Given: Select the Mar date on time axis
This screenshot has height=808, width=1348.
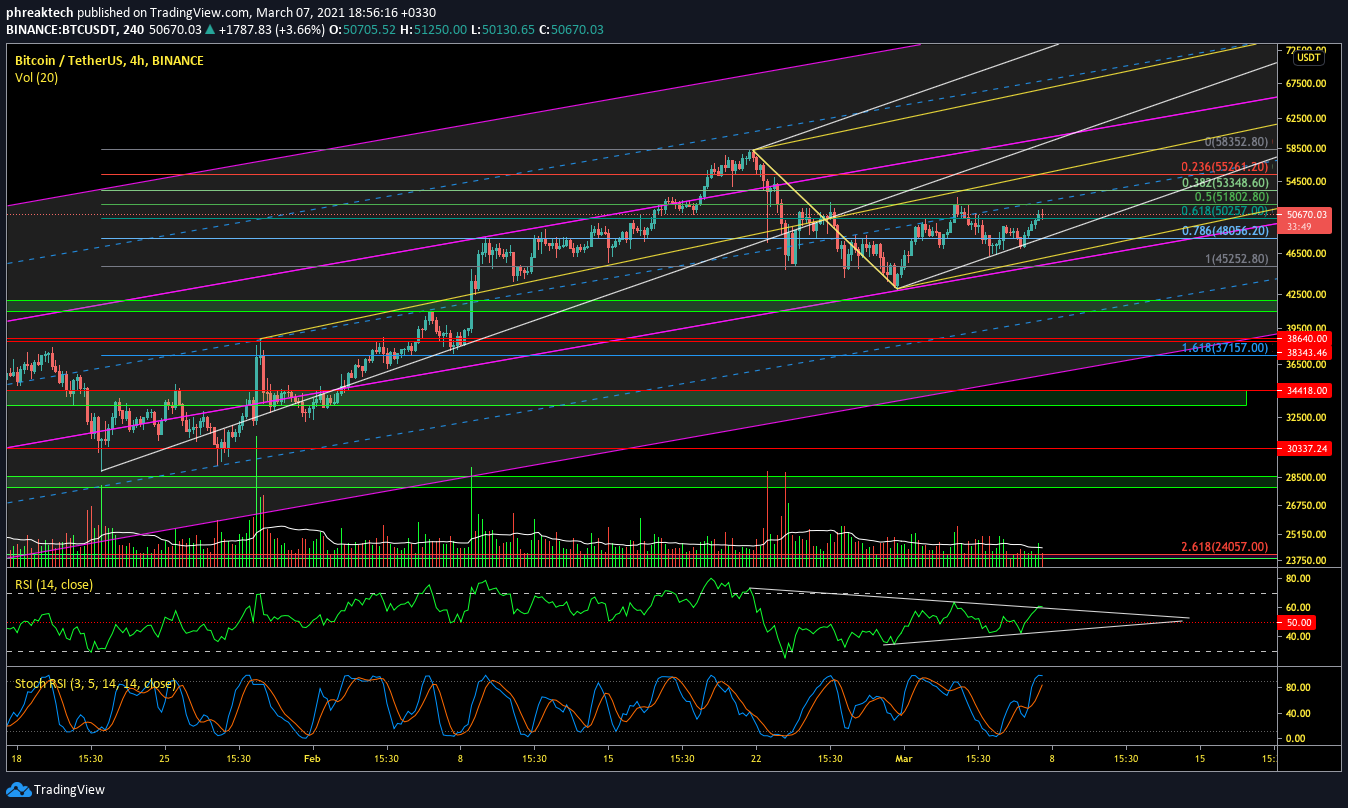Looking at the screenshot, I should 905,758.
